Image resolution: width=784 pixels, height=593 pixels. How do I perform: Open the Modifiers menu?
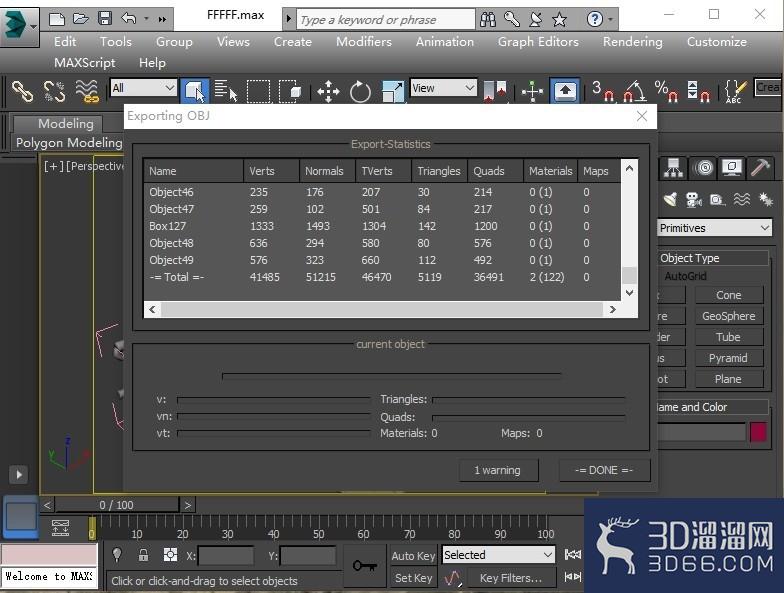pyautogui.click(x=364, y=42)
